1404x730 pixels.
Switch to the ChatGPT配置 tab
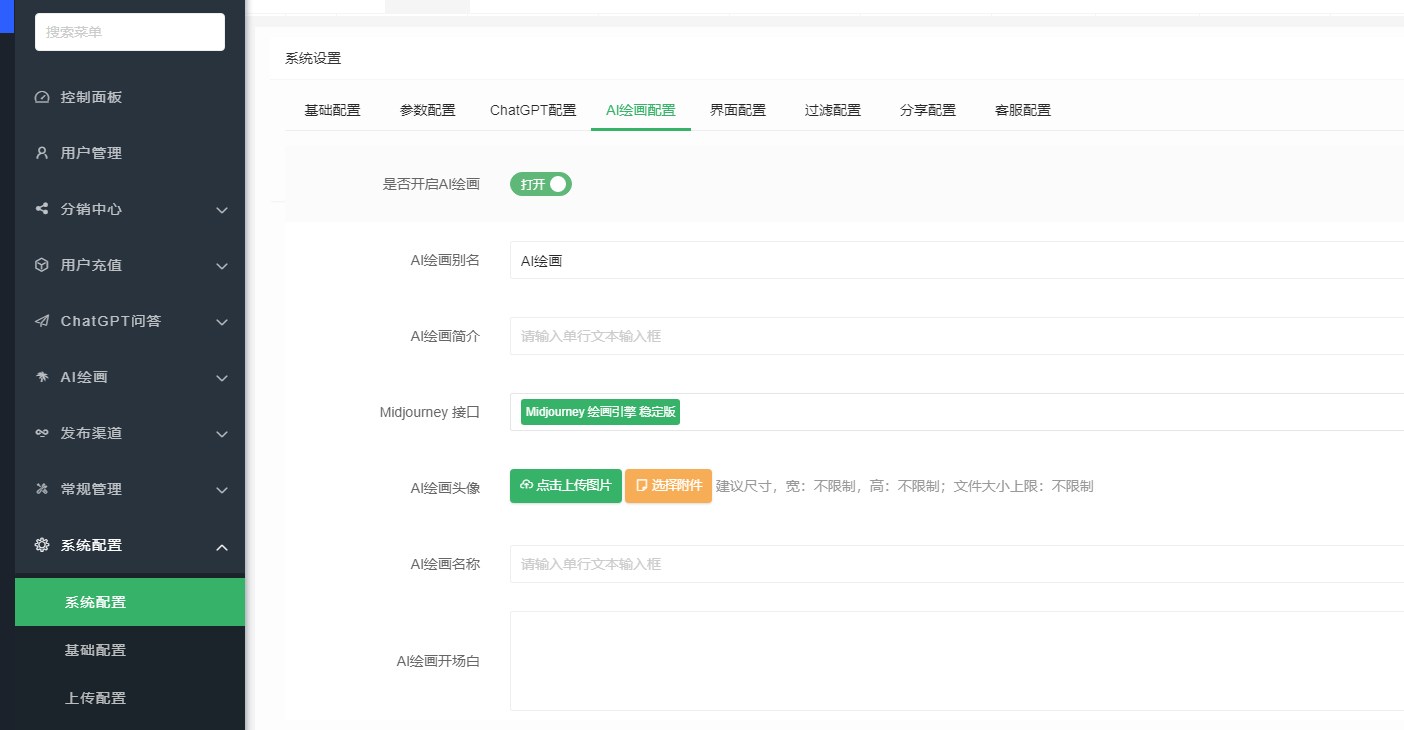click(533, 111)
